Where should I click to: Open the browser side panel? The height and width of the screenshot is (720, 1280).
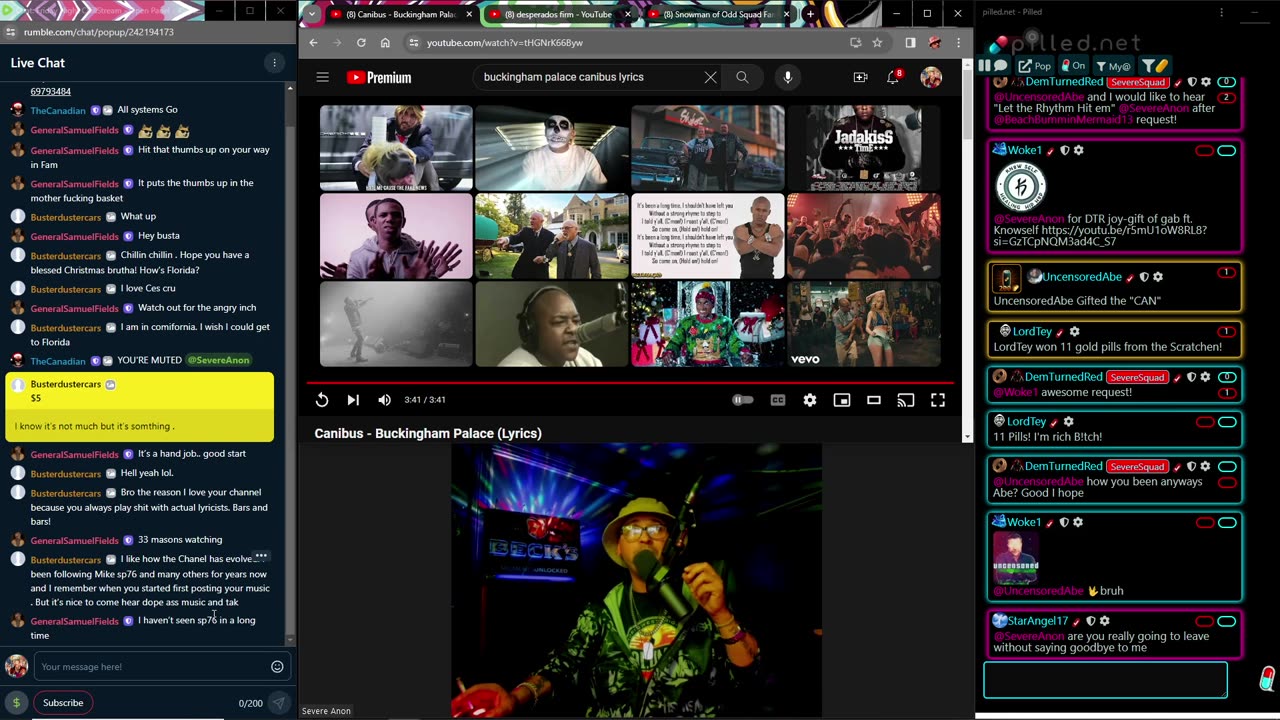click(x=910, y=43)
